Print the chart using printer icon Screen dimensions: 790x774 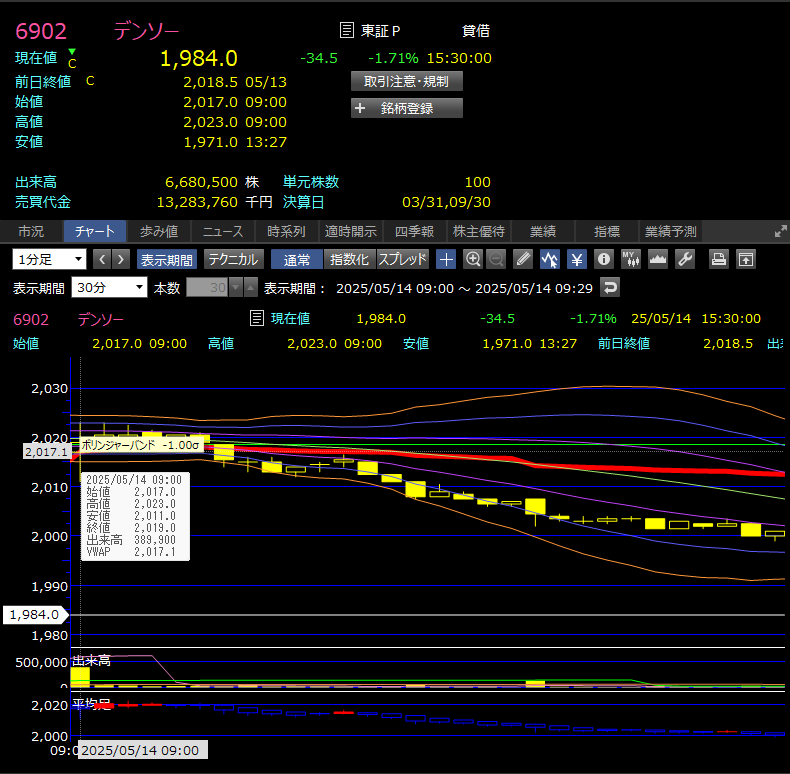[x=718, y=259]
